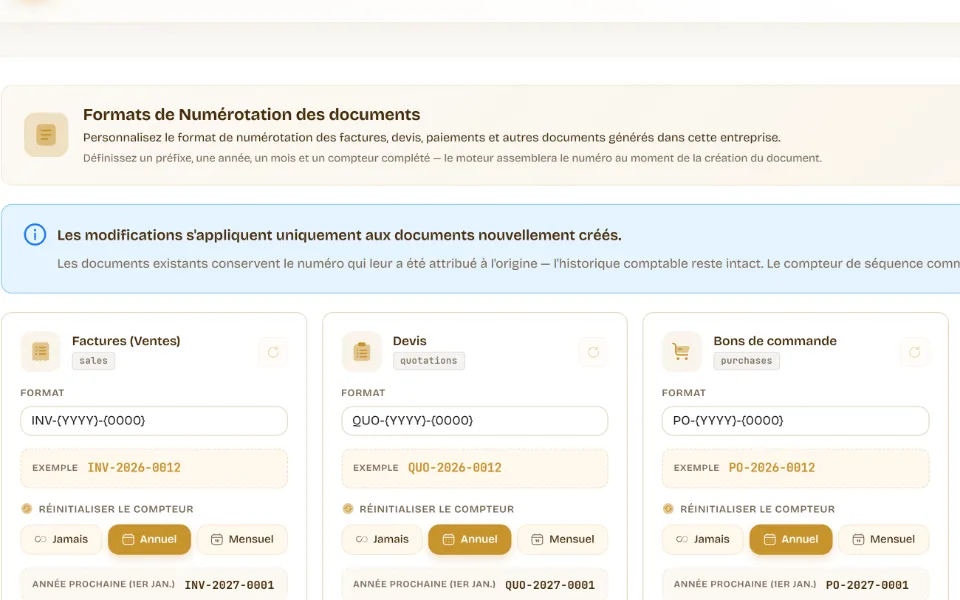Click next-year preview PO-2027-0001
Screen dimensions: 960x600
867,585
